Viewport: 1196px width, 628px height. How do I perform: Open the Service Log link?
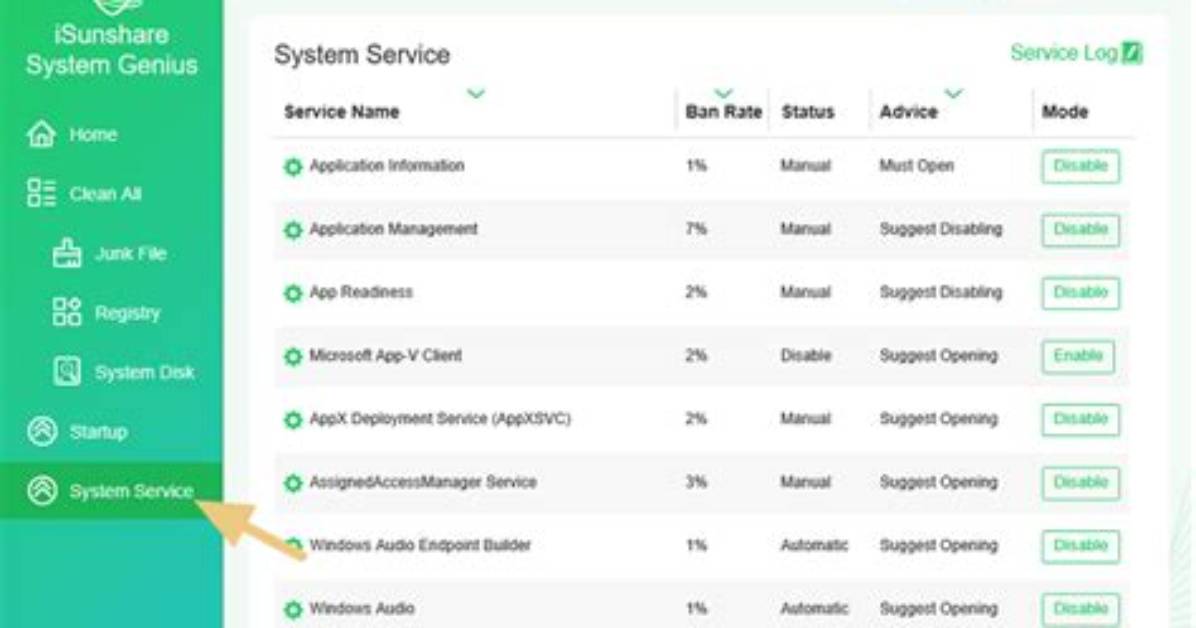pyautogui.click(x=1064, y=53)
